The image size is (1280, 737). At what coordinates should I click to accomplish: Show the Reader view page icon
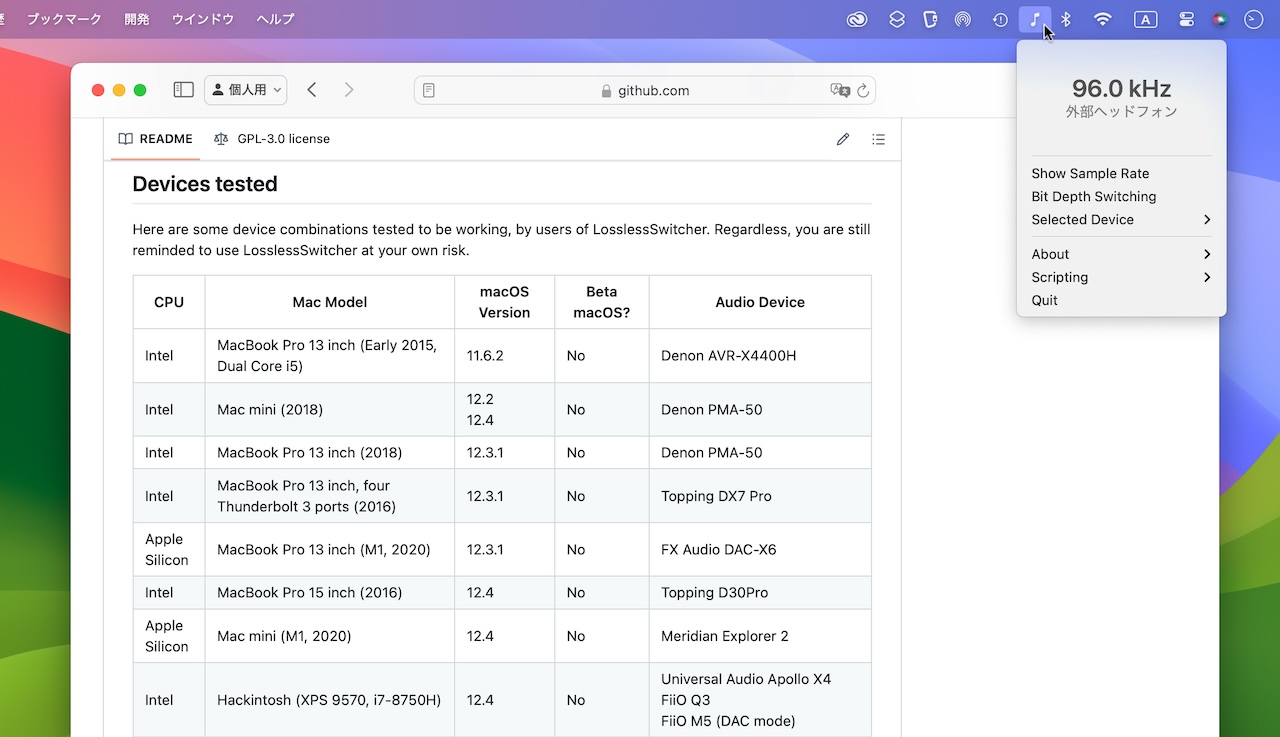point(429,90)
